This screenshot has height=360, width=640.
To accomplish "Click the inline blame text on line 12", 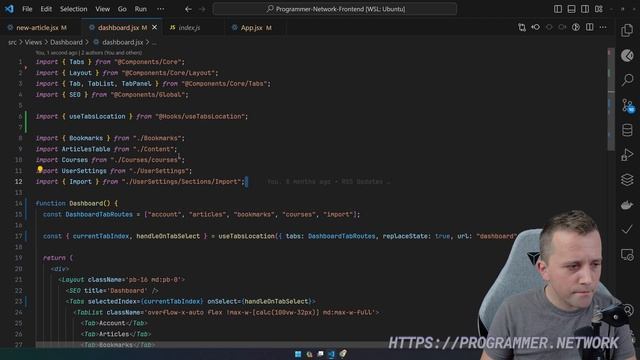I will coord(328,182).
